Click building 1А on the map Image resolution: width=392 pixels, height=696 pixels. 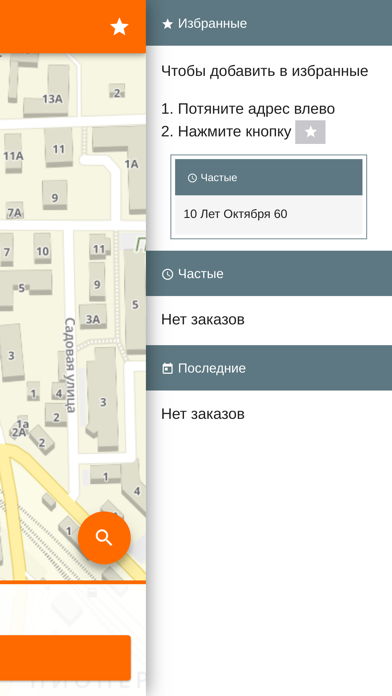tap(131, 164)
